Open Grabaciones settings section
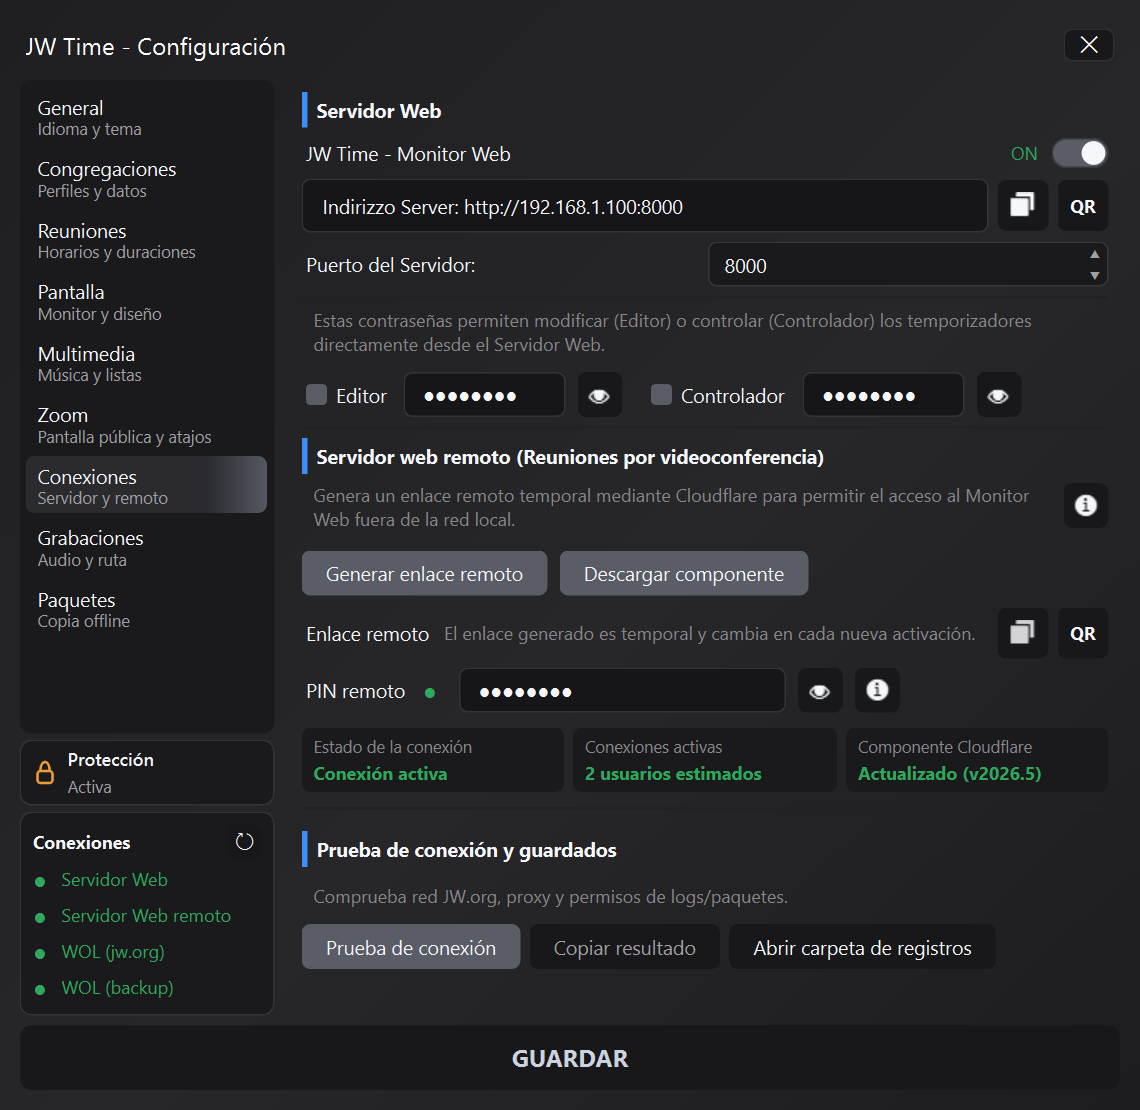1140x1110 pixels. click(146, 548)
